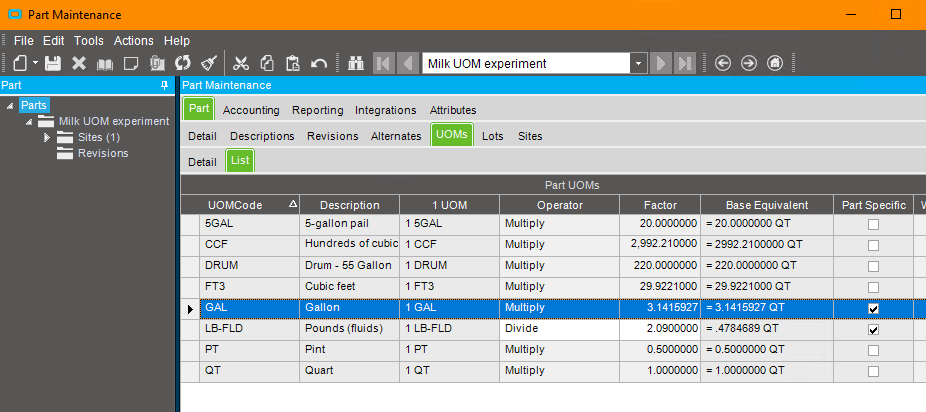This screenshot has width=926, height=412.
Task: Click the attachments clipboard icon
Action: click(157, 63)
